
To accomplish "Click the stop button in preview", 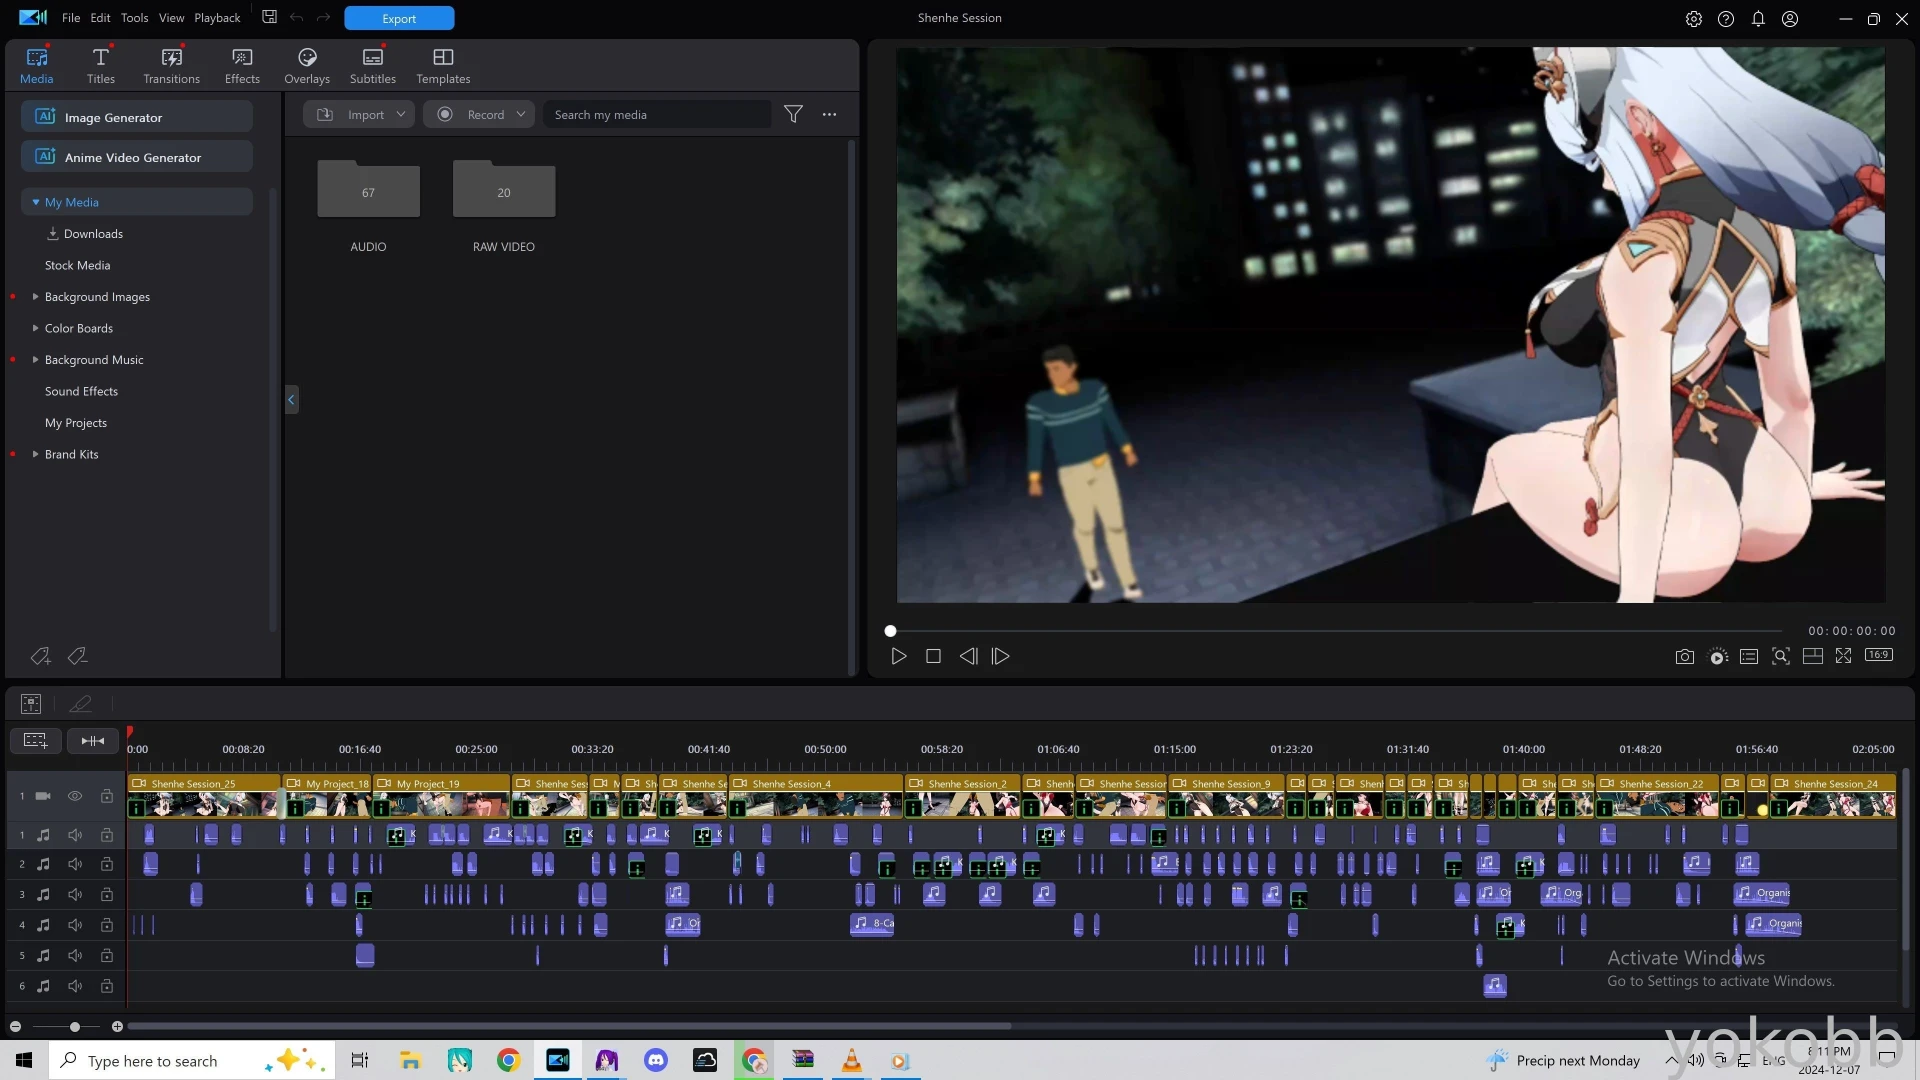I will [x=933, y=657].
